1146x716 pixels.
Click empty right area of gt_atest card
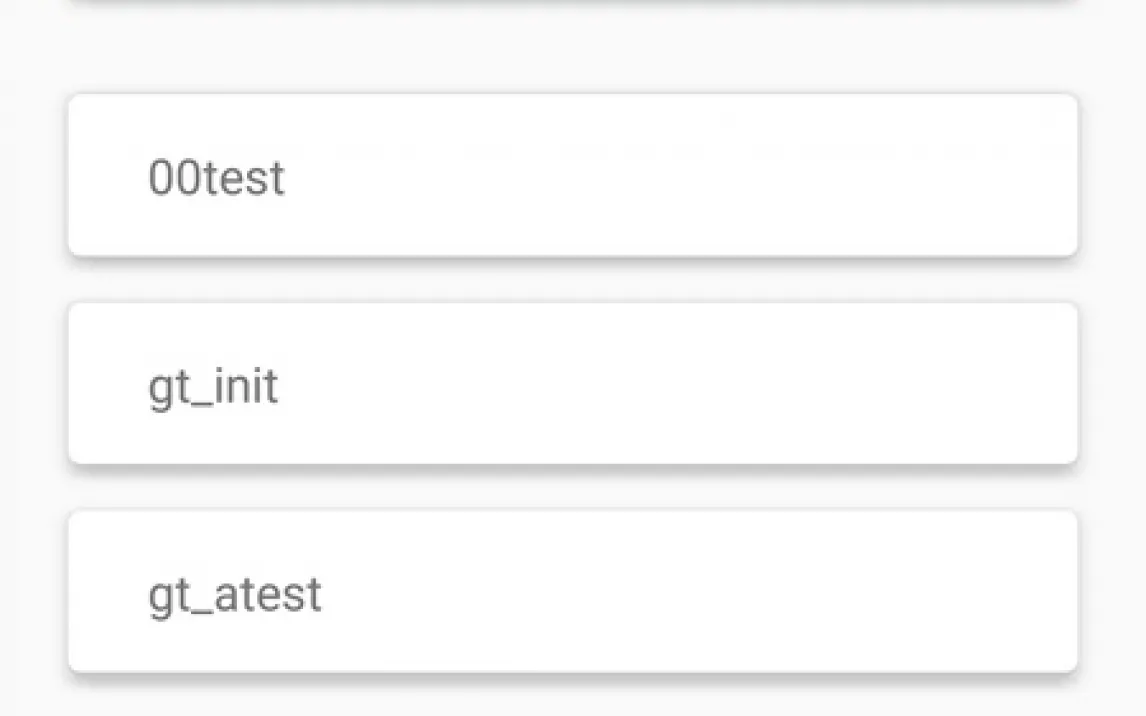pyautogui.click(x=850, y=592)
